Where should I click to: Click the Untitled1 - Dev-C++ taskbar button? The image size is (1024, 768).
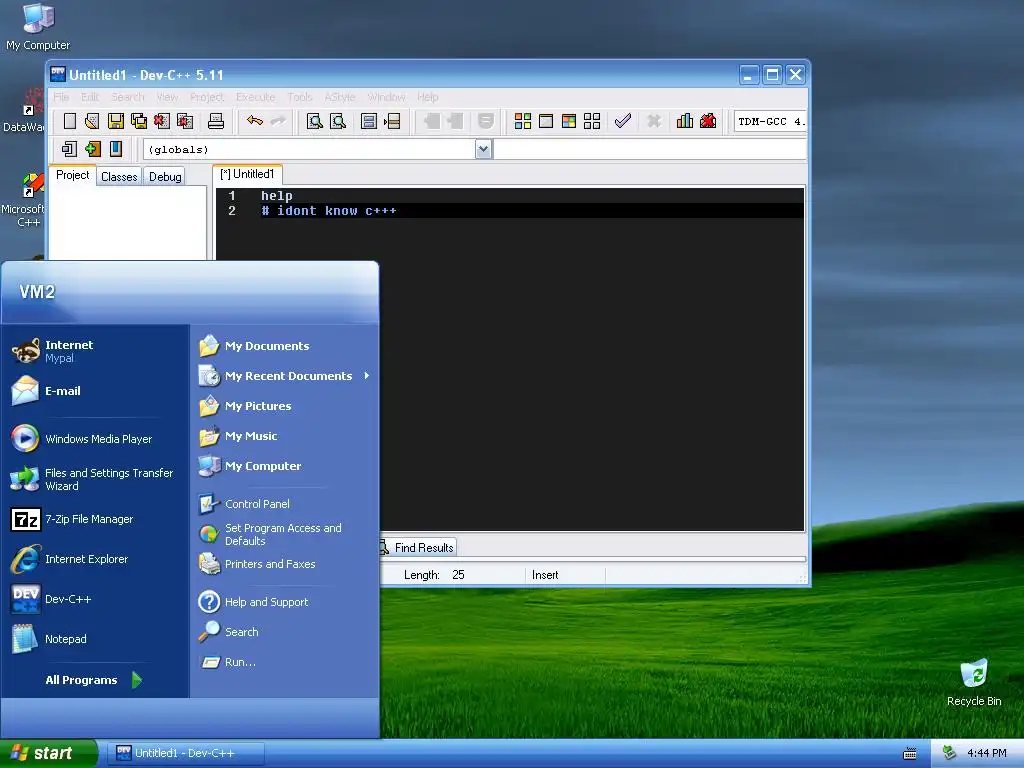point(186,753)
